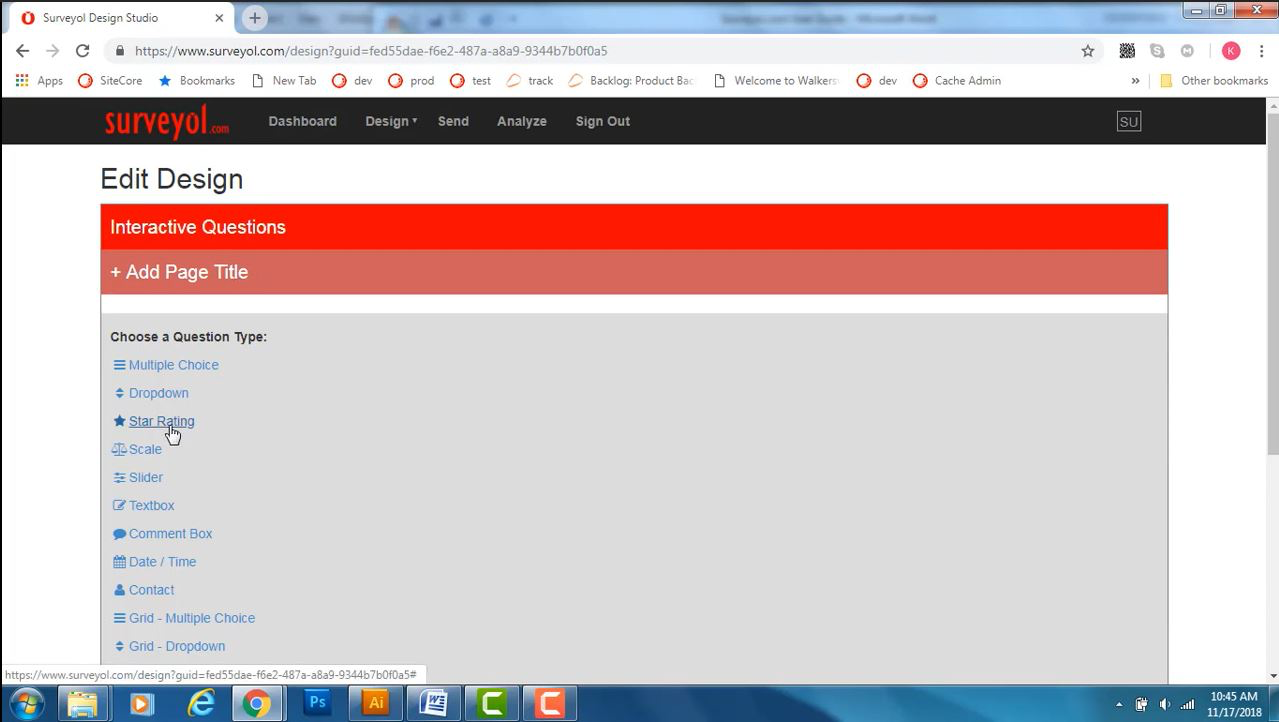Viewport: 1279px width, 722px height.
Task: Choose Grid - Multiple Choice question type
Action: 192,618
